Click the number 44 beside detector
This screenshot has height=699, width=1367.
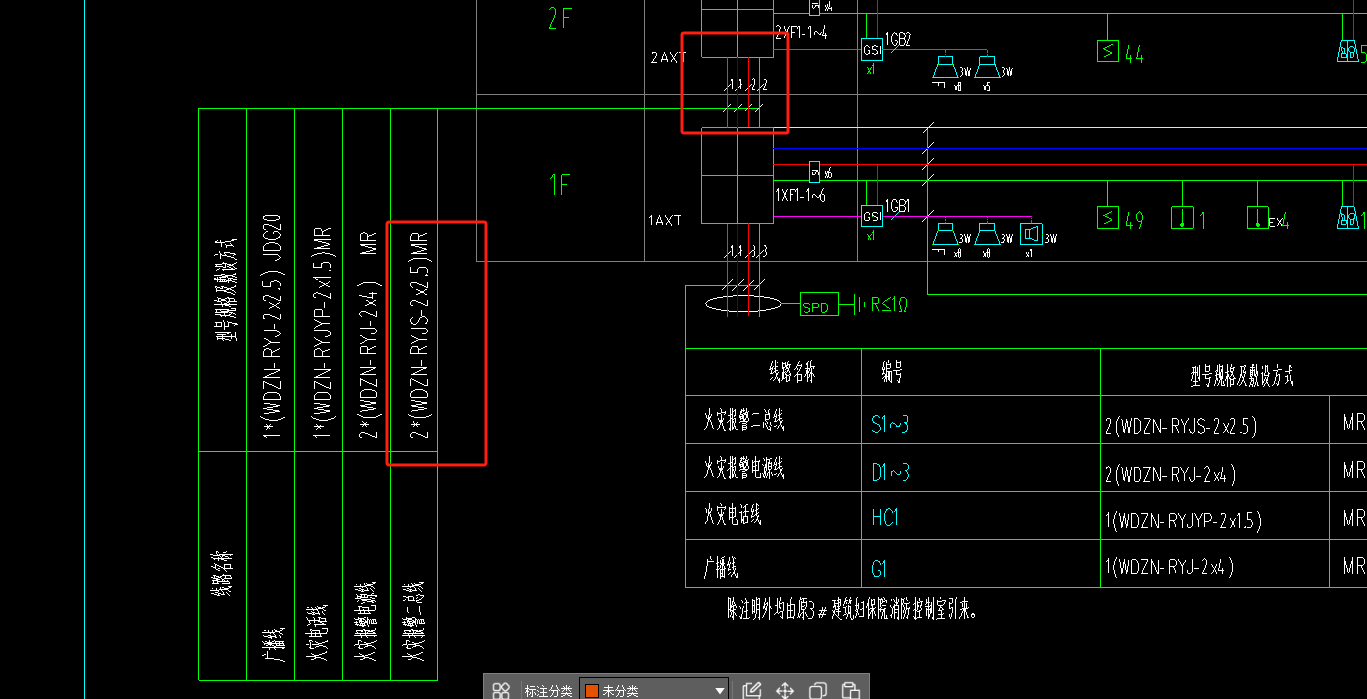pyautogui.click(x=1134, y=54)
